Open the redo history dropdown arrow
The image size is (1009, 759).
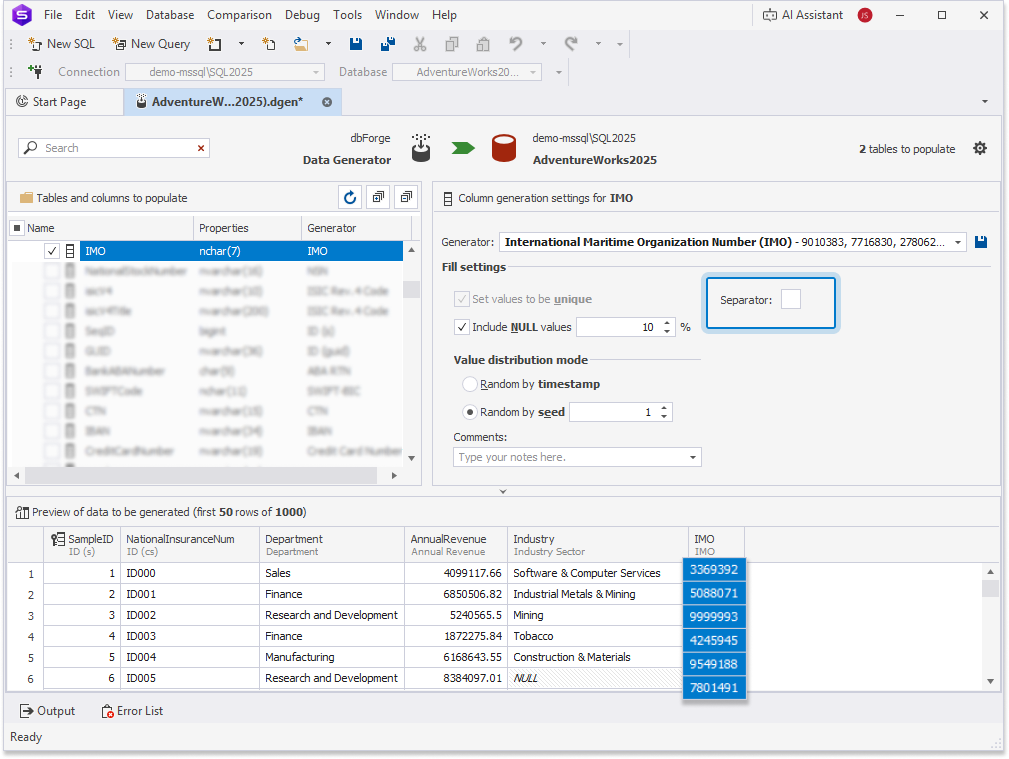tap(598, 44)
